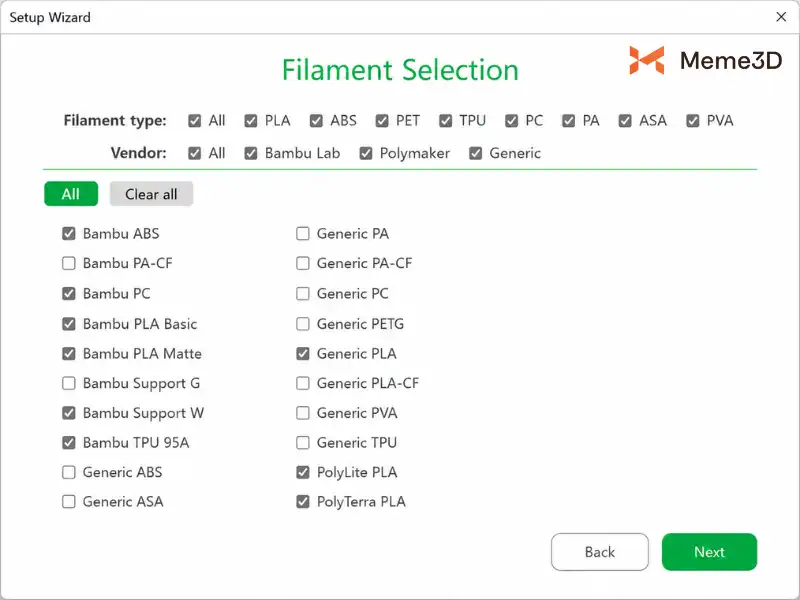
Task: Disable the Generic vendor filter
Action: tap(476, 153)
